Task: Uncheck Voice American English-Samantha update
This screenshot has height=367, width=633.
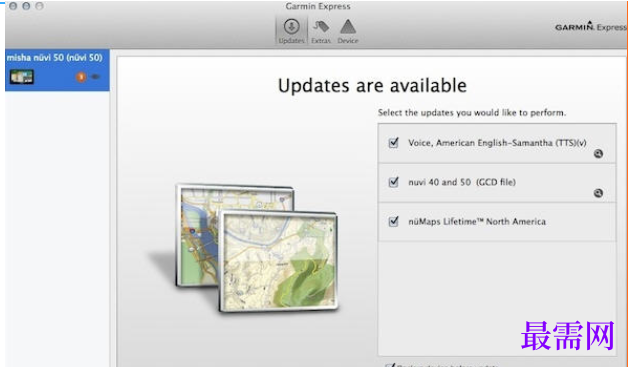Action: (x=393, y=143)
